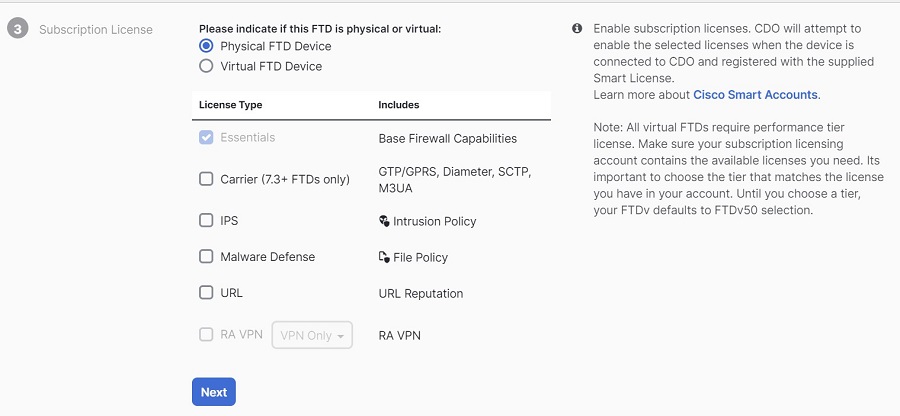Click the Subscription License step title
The width and height of the screenshot is (900, 416).
click(x=96, y=29)
